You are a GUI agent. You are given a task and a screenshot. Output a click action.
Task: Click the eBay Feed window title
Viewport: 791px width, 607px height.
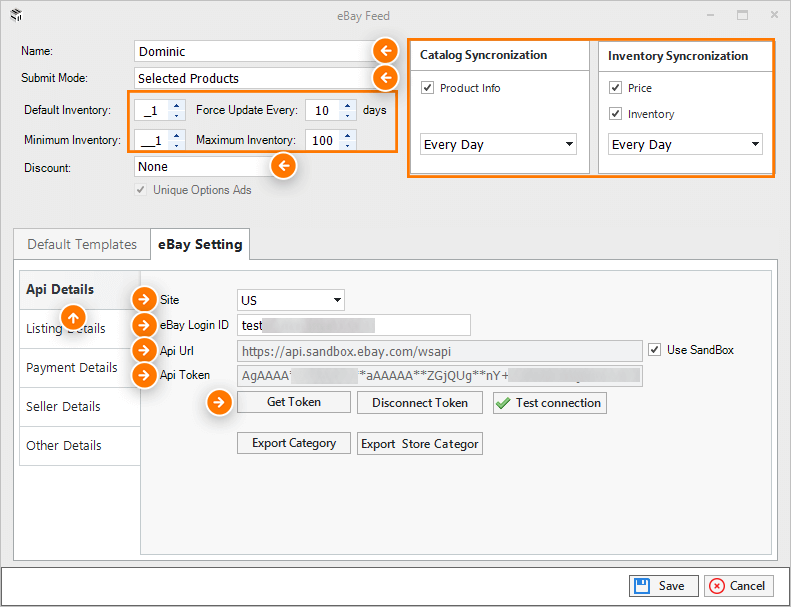point(363,16)
